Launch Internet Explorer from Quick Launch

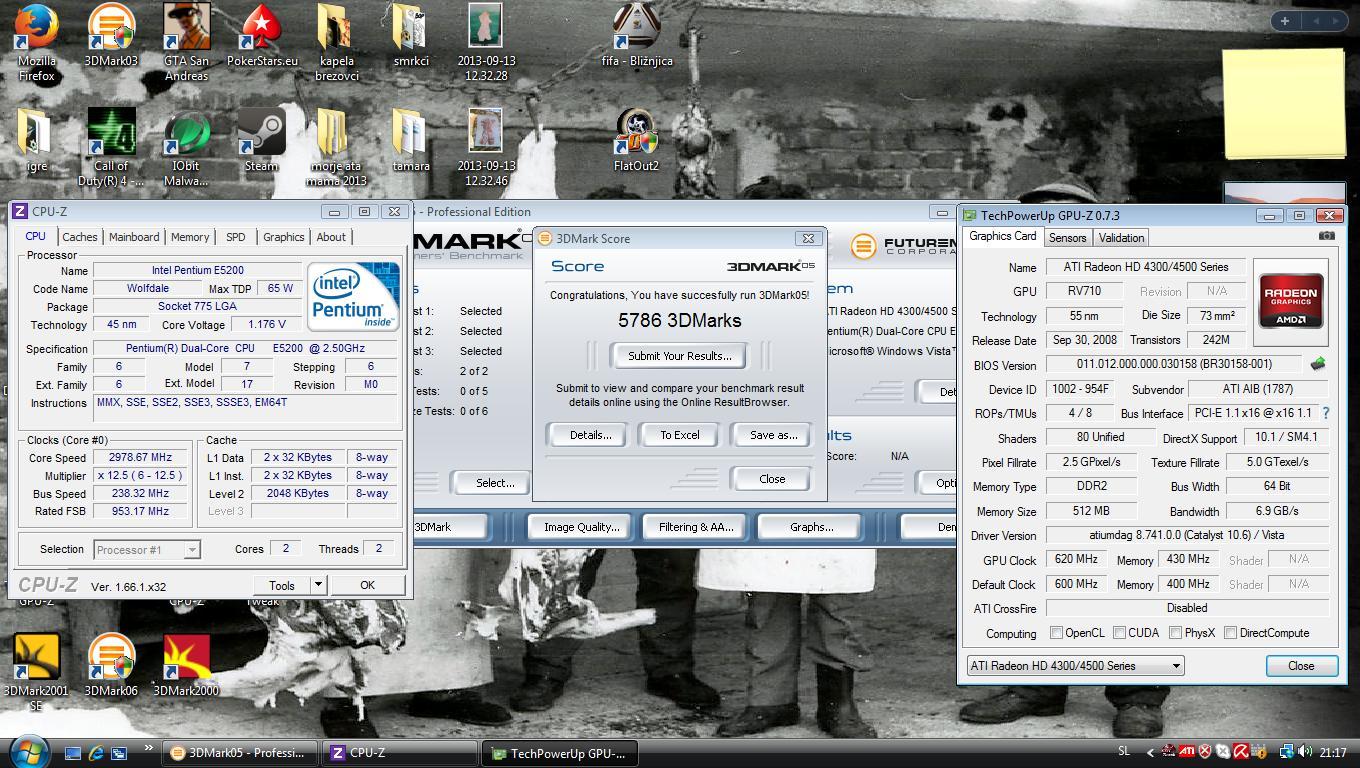point(97,753)
